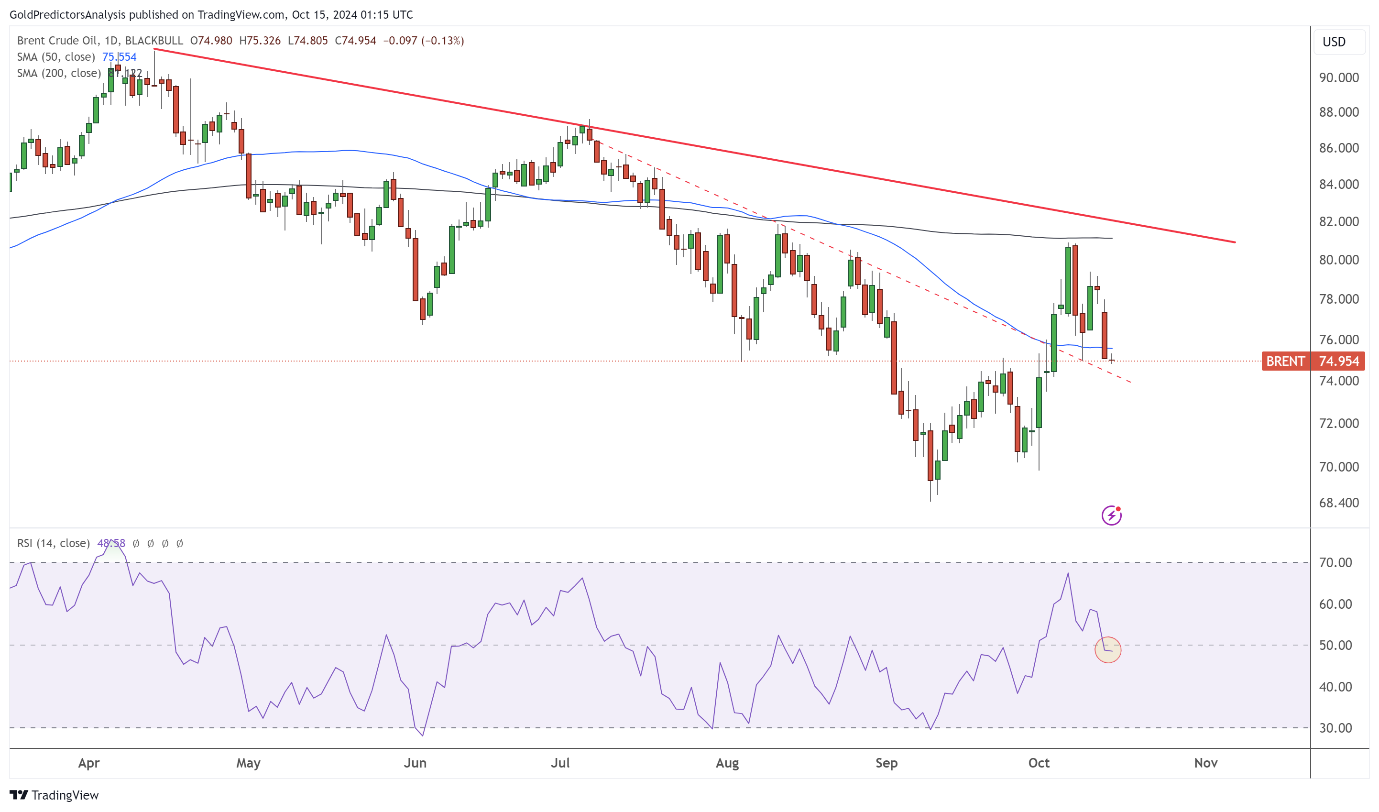Image resolution: width=1379 pixels, height=812 pixels.
Task: Click the Jun label on time axis
Action: (416, 763)
